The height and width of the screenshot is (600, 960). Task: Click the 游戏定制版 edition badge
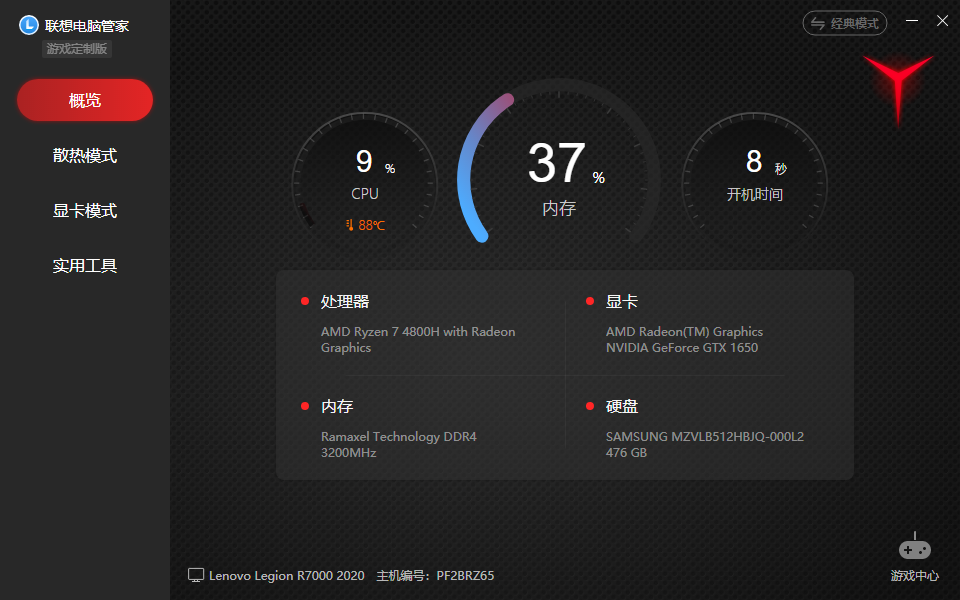[77, 49]
